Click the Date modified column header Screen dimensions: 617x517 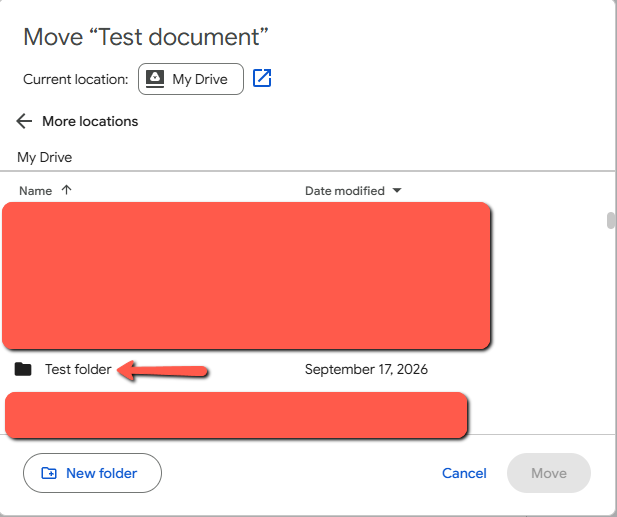pos(345,191)
